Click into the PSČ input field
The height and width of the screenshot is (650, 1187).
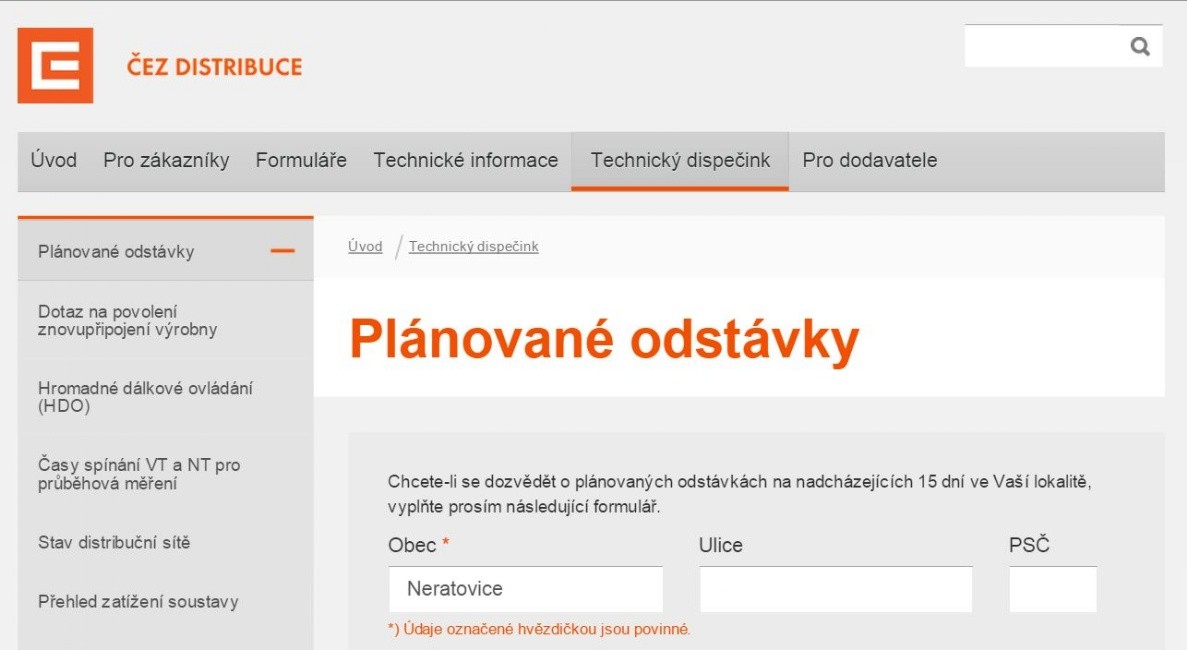(1052, 589)
